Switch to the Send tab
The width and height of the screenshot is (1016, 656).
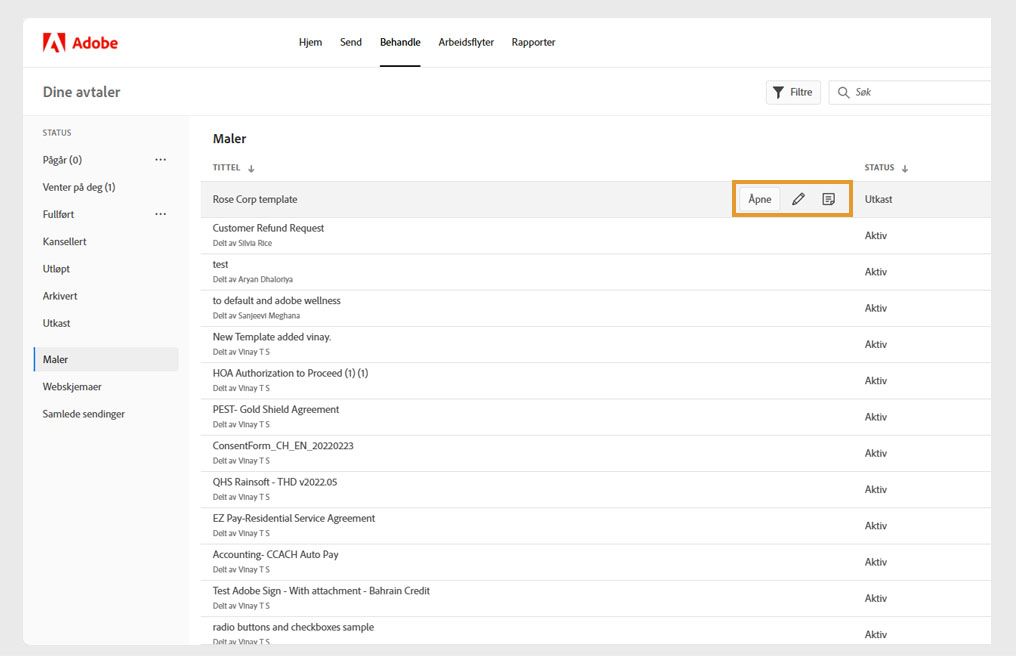pyautogui.click(x=351, y=43)
